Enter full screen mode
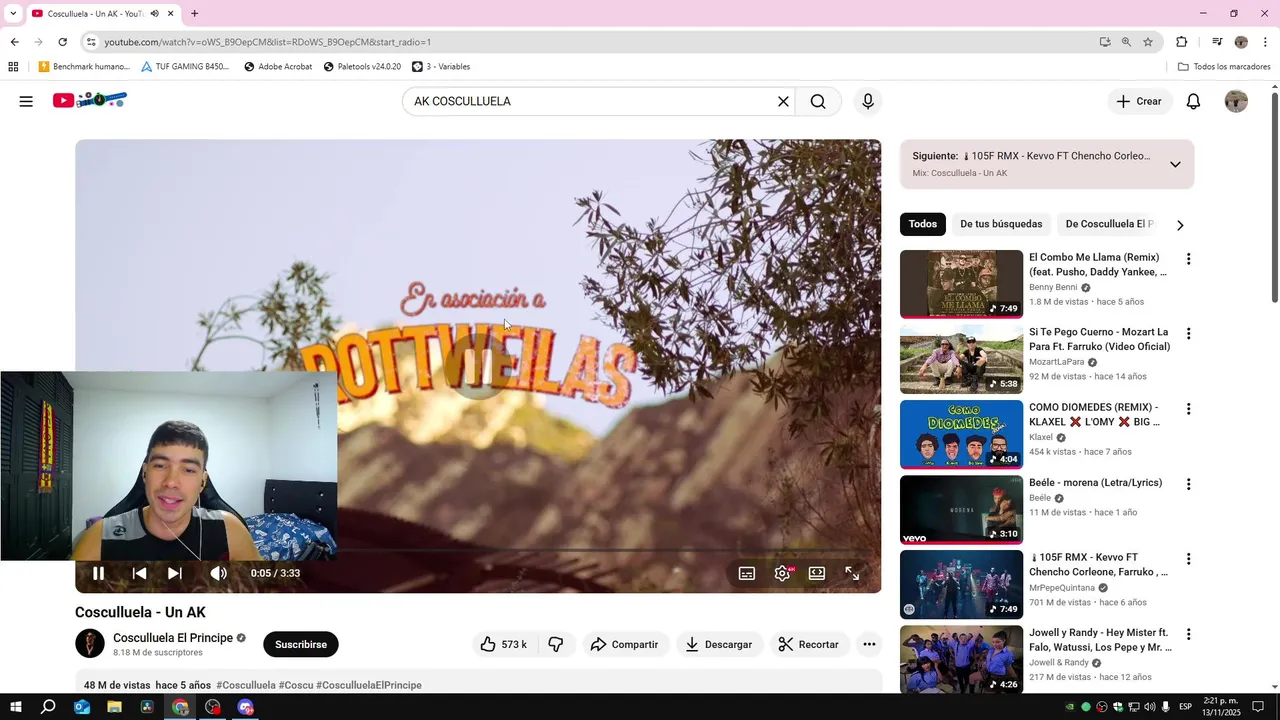This screenshot has height=720, width=1280. tap(852, 573)
